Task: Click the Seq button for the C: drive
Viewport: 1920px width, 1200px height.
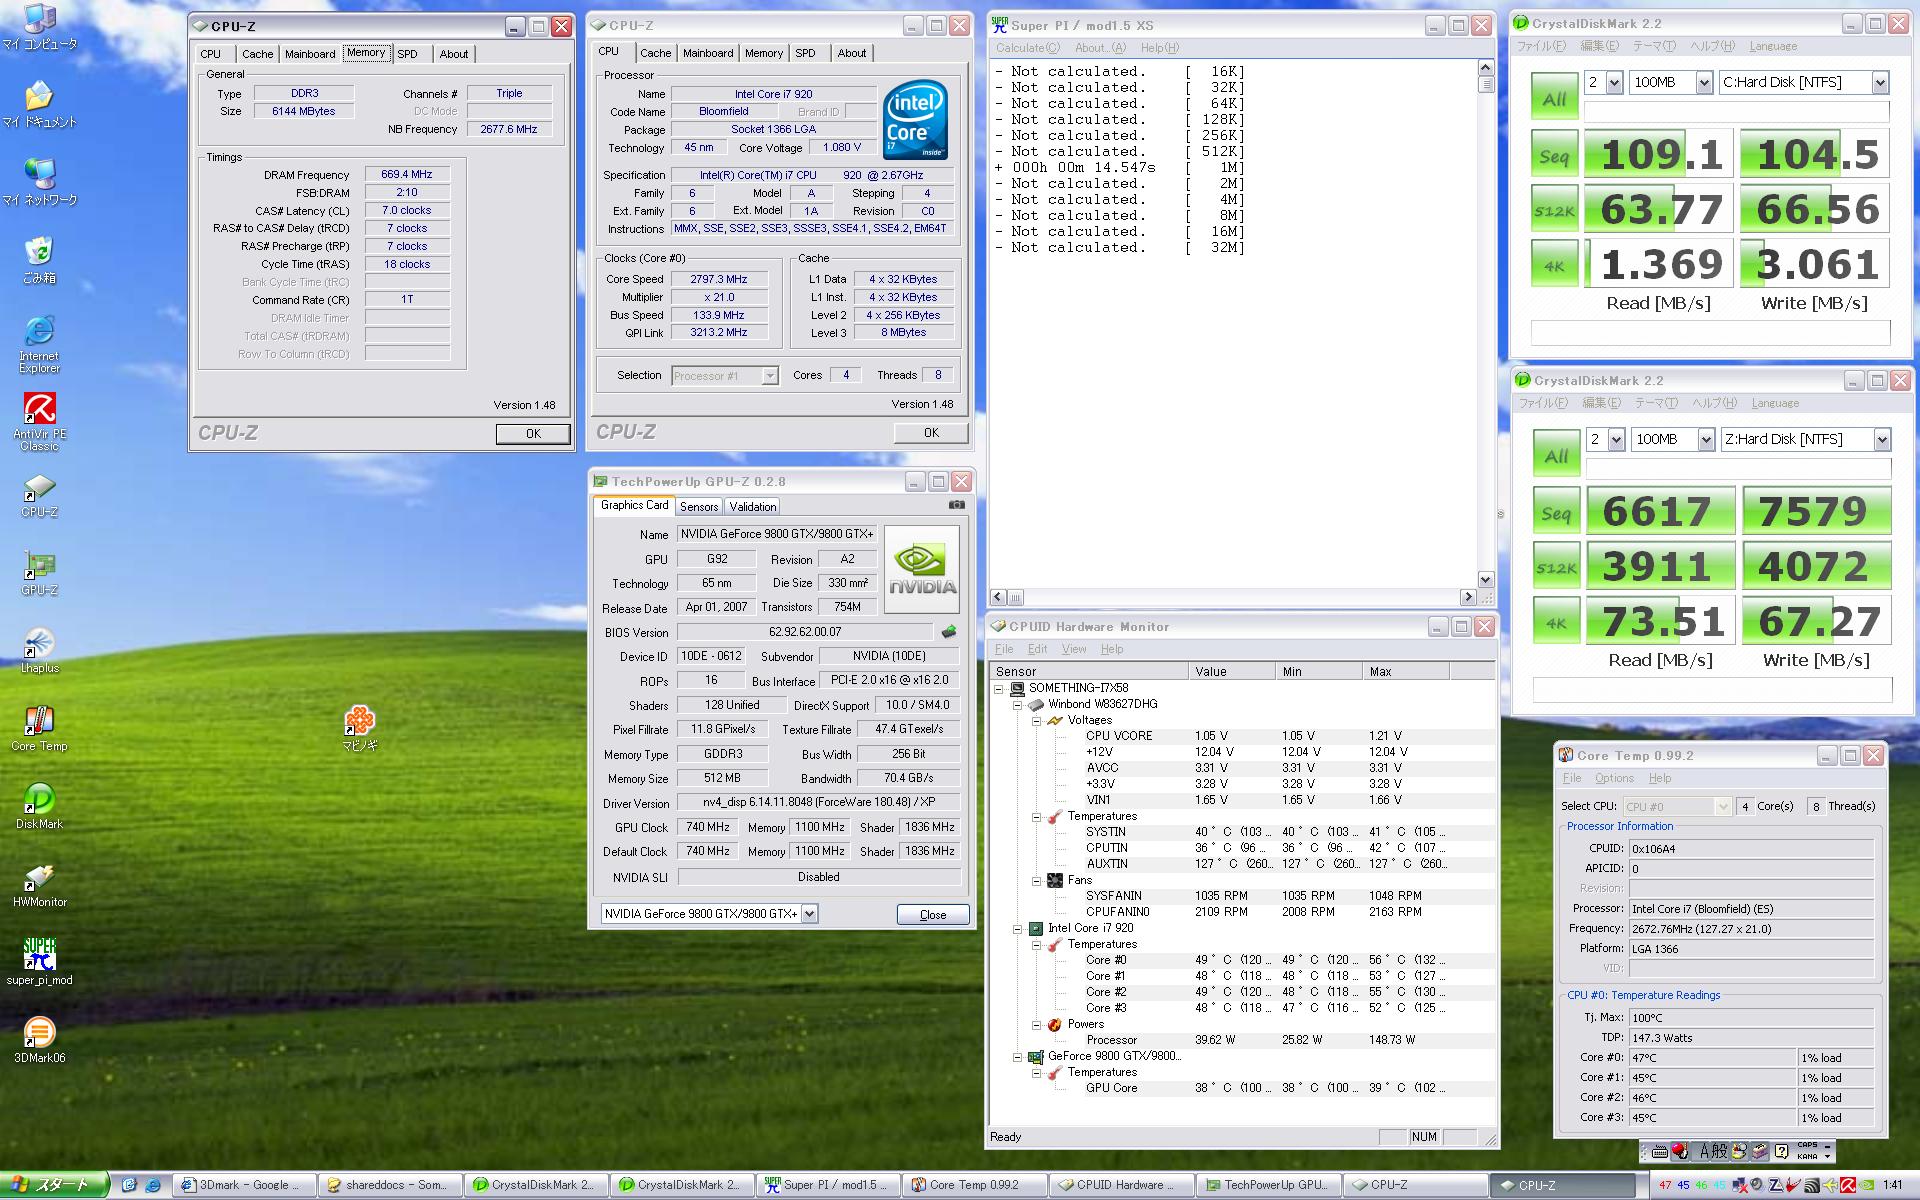Action: coord(1554,156)
